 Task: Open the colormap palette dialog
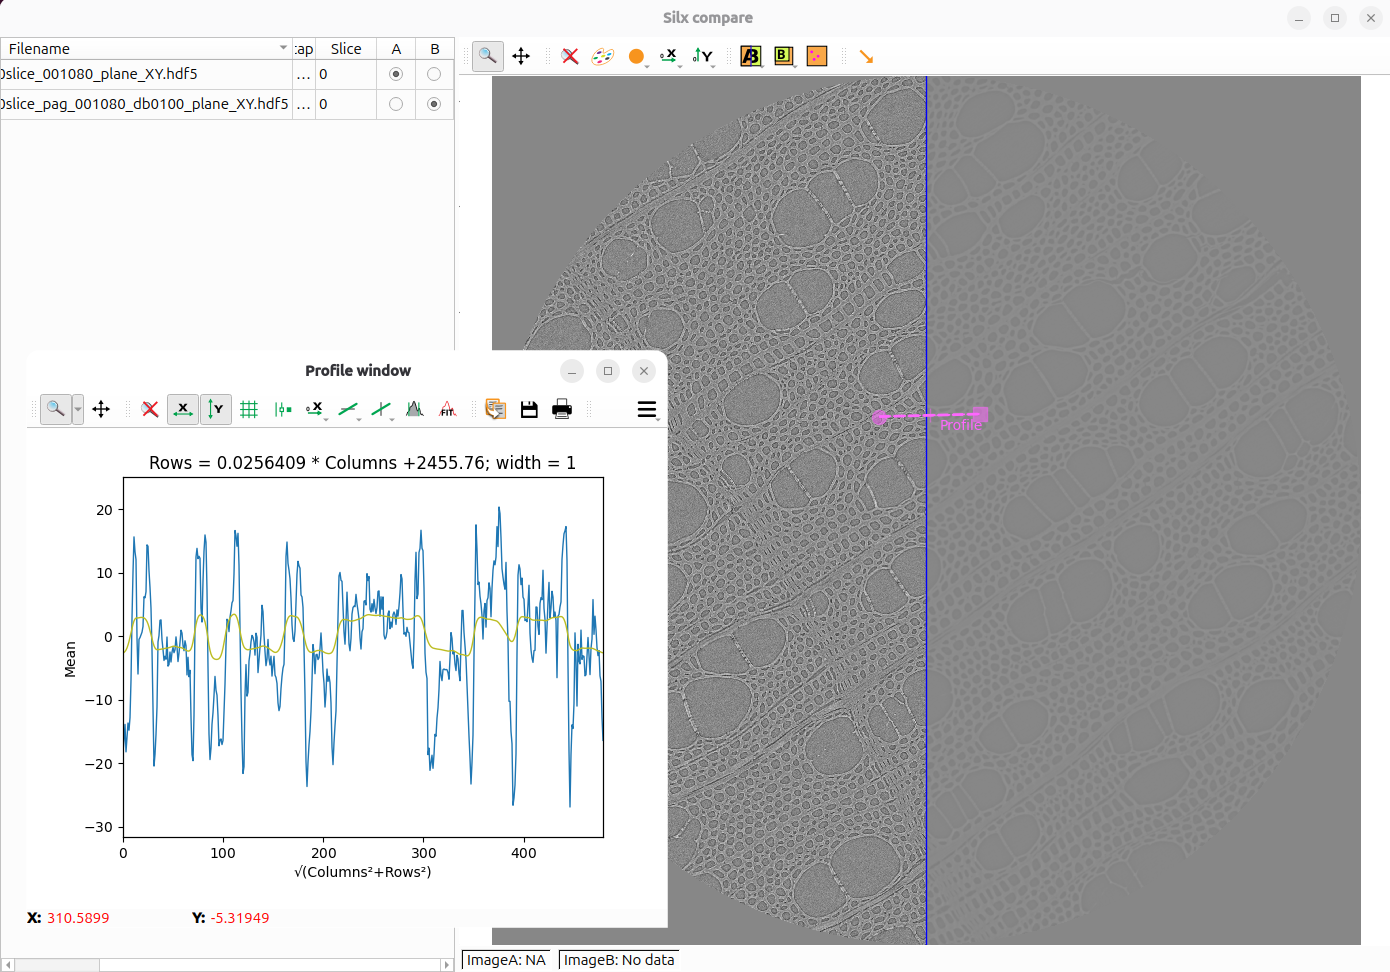click(x=602, y=56)
